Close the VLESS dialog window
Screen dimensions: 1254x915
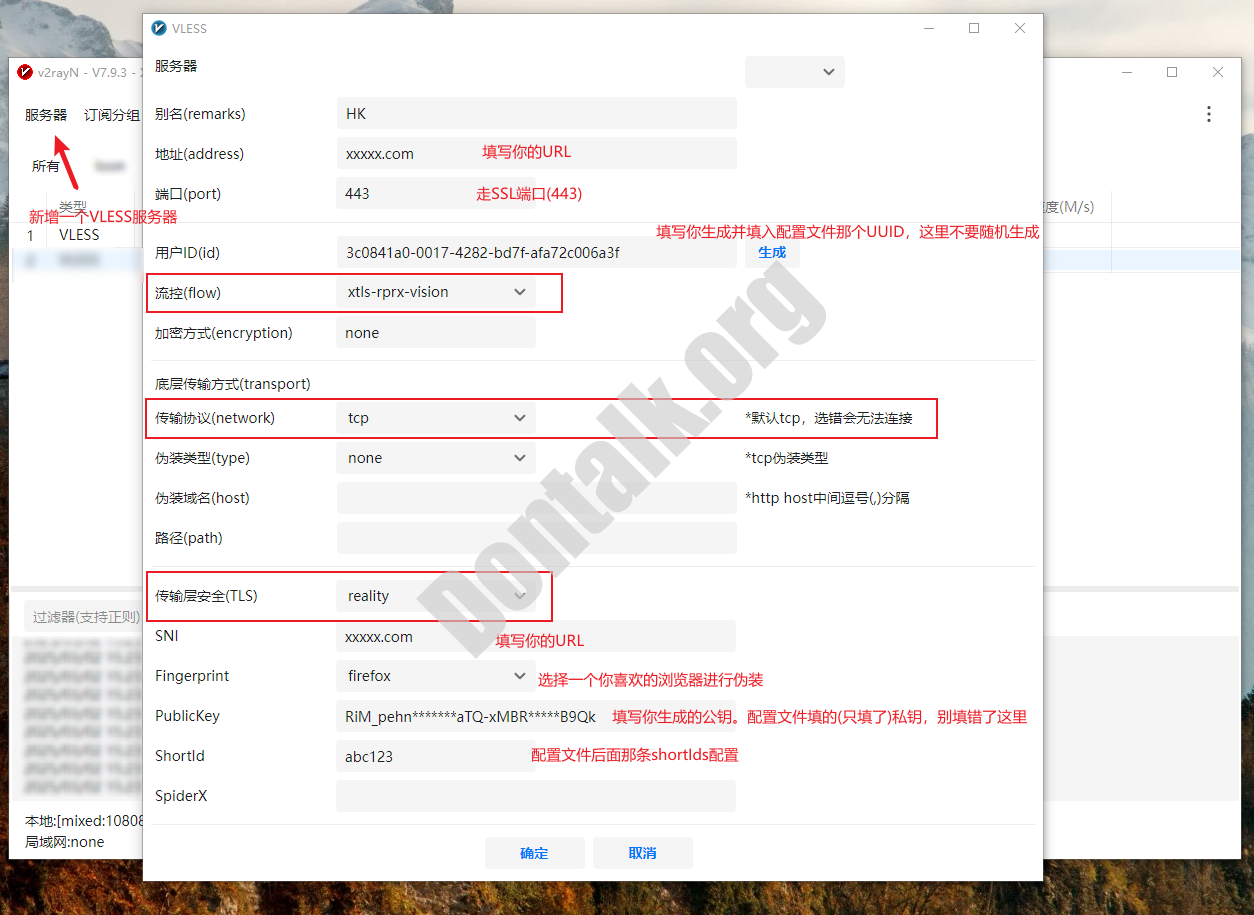tap(1019, 28)
